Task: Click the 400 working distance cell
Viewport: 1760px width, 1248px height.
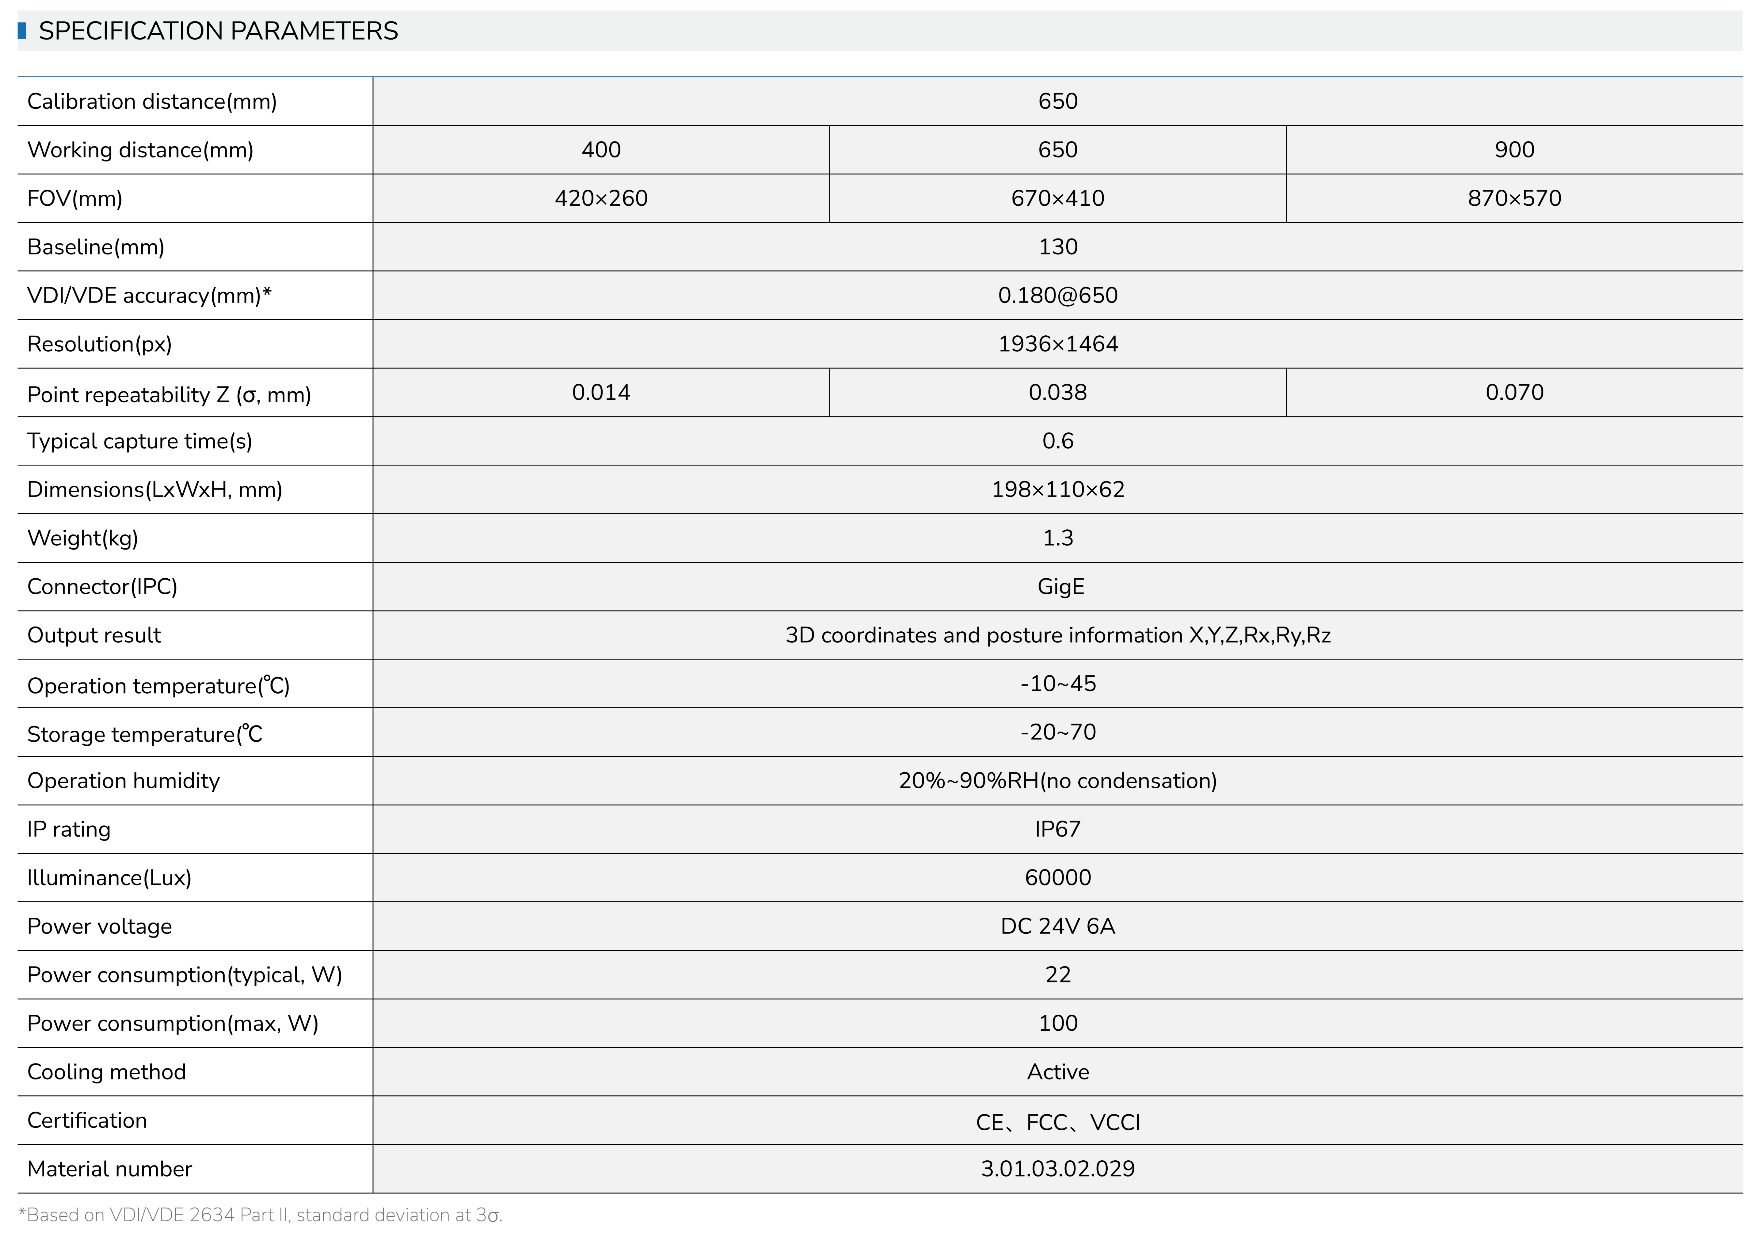Action: 601,150
